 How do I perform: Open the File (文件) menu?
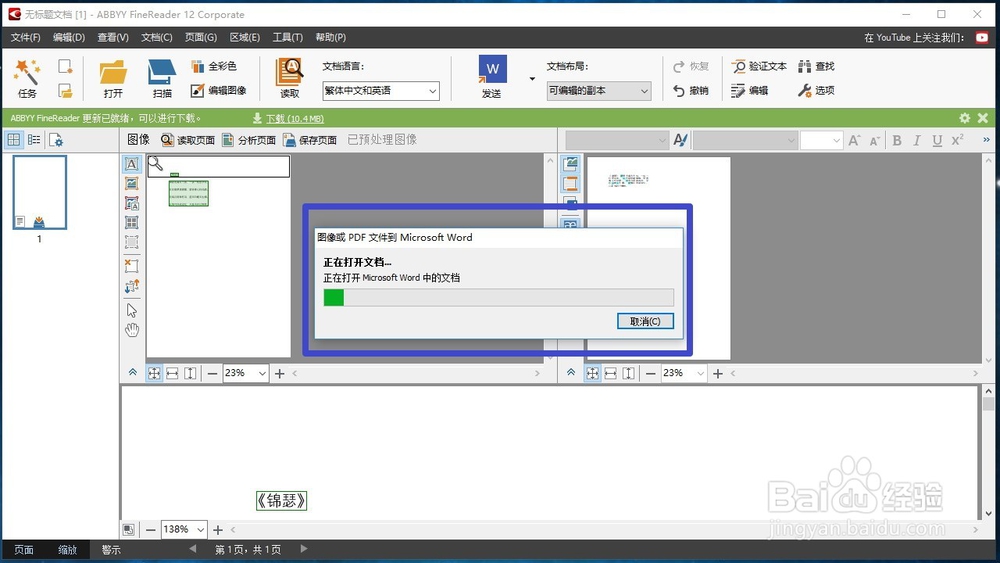pyautogui.click(x=25, y=38)
